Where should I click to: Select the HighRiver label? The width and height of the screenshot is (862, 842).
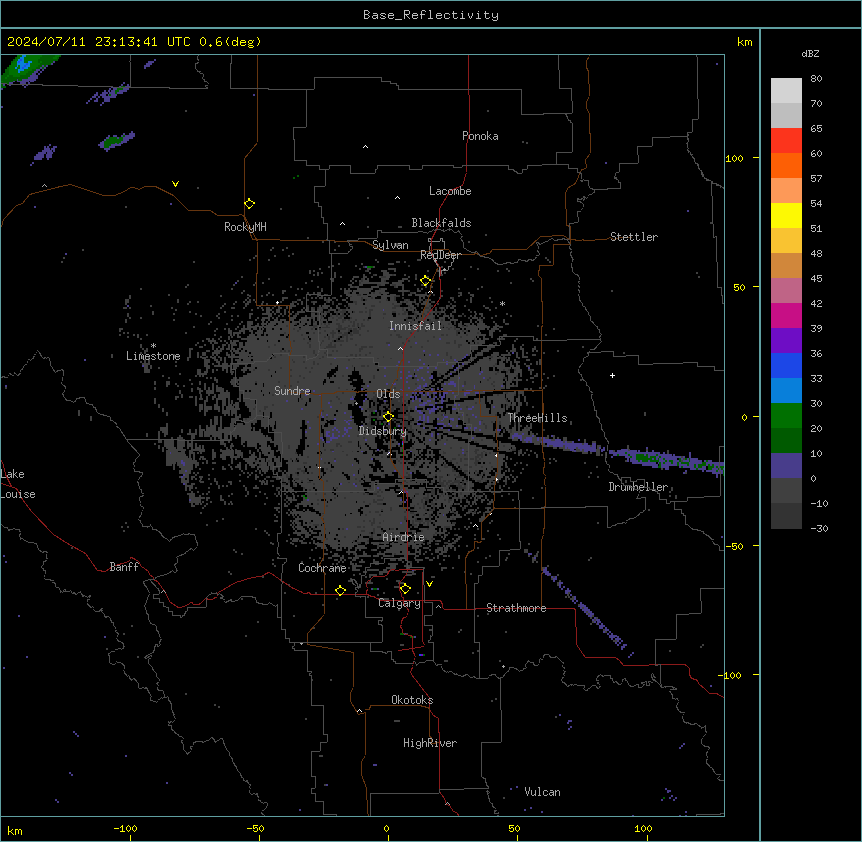coord(430,743)
